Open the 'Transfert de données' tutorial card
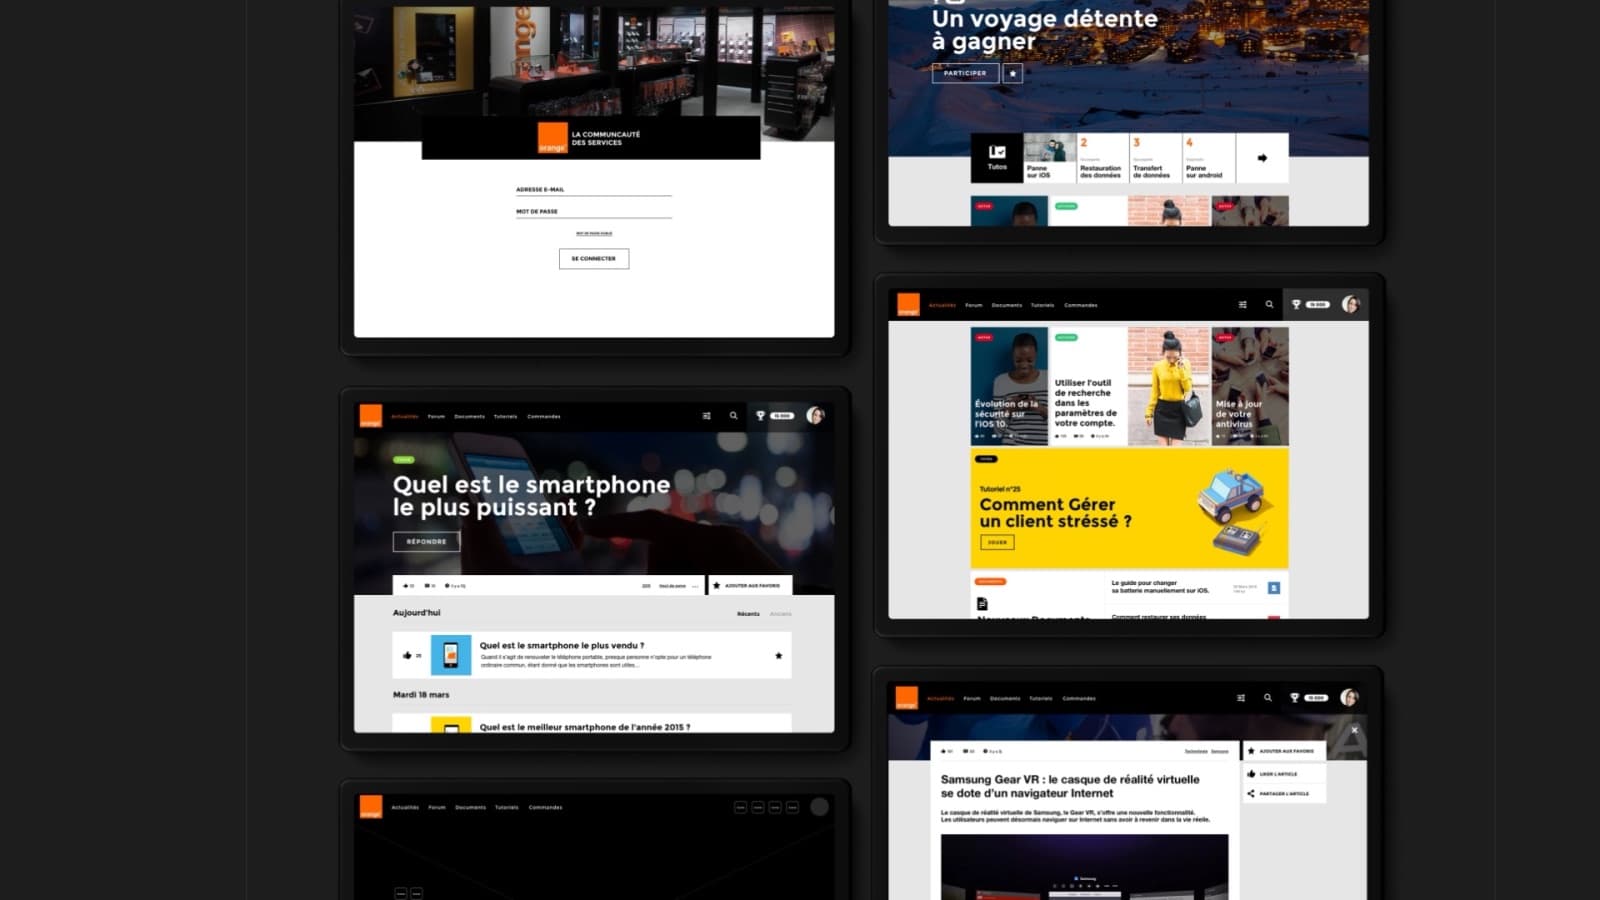This screenshot has width=1600, height=900. tap(1155, 158)
